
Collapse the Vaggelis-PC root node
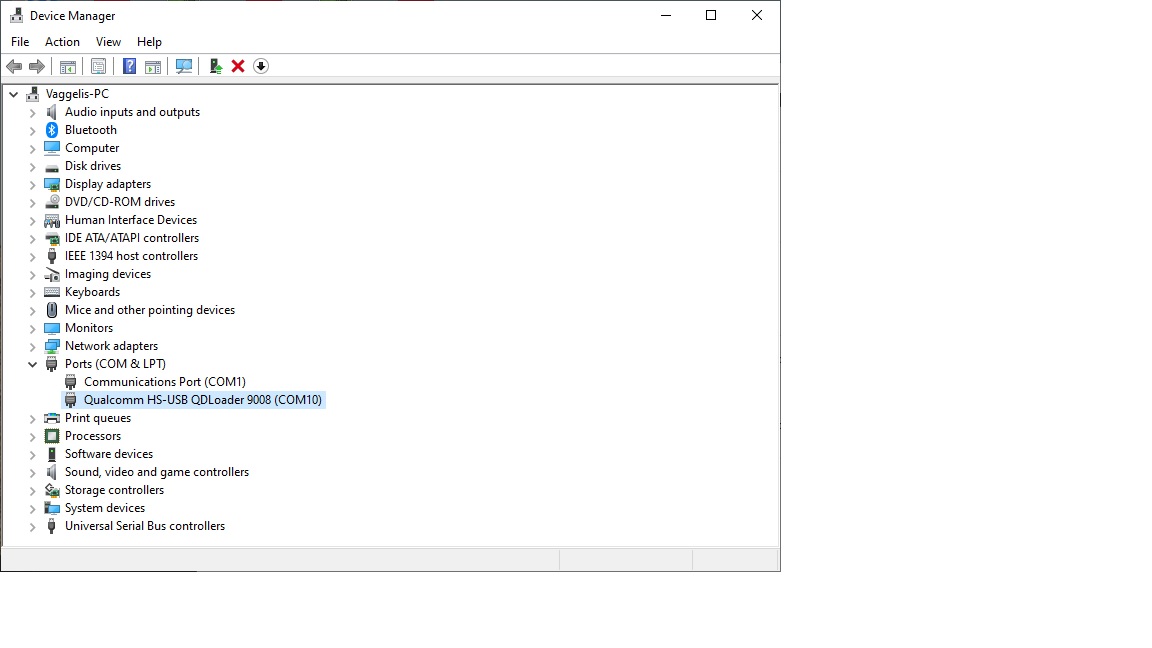coord(13,94)
